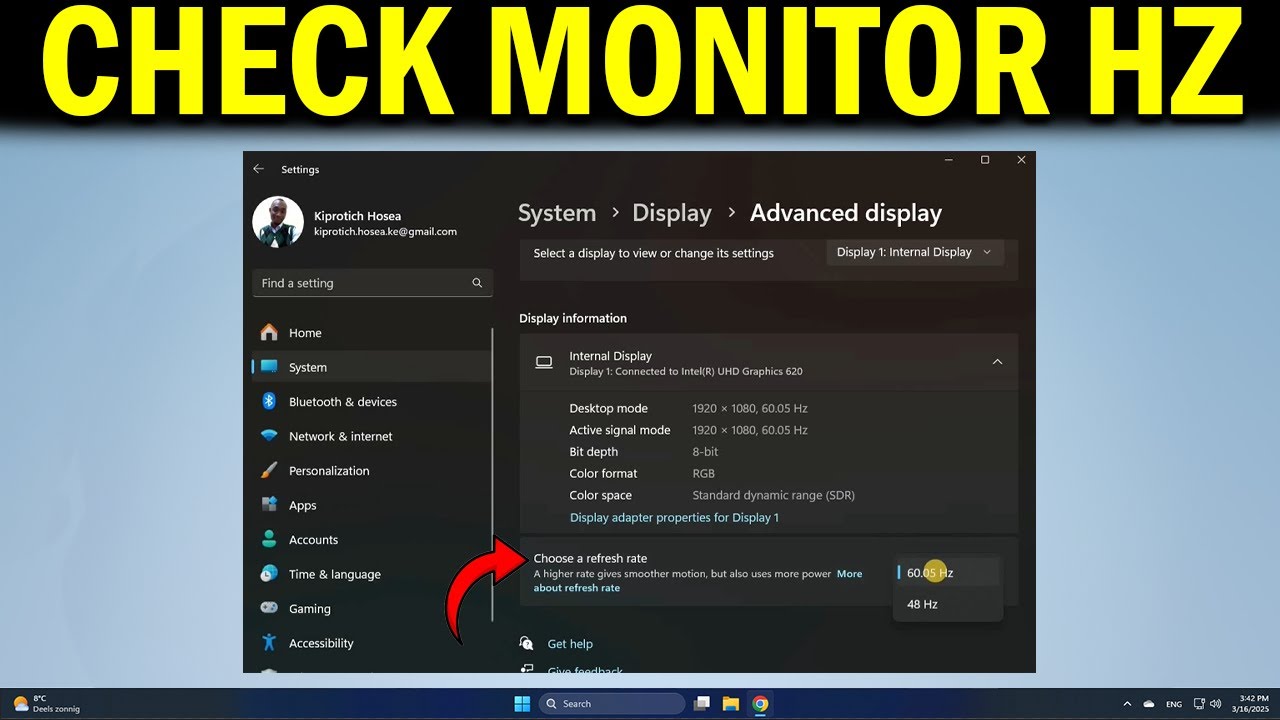Image resolution: width=1280 pixels, height=720 pixels.
Task: Select the 60.05 Hz refresh rate option
Action: [x=947, y=573]
